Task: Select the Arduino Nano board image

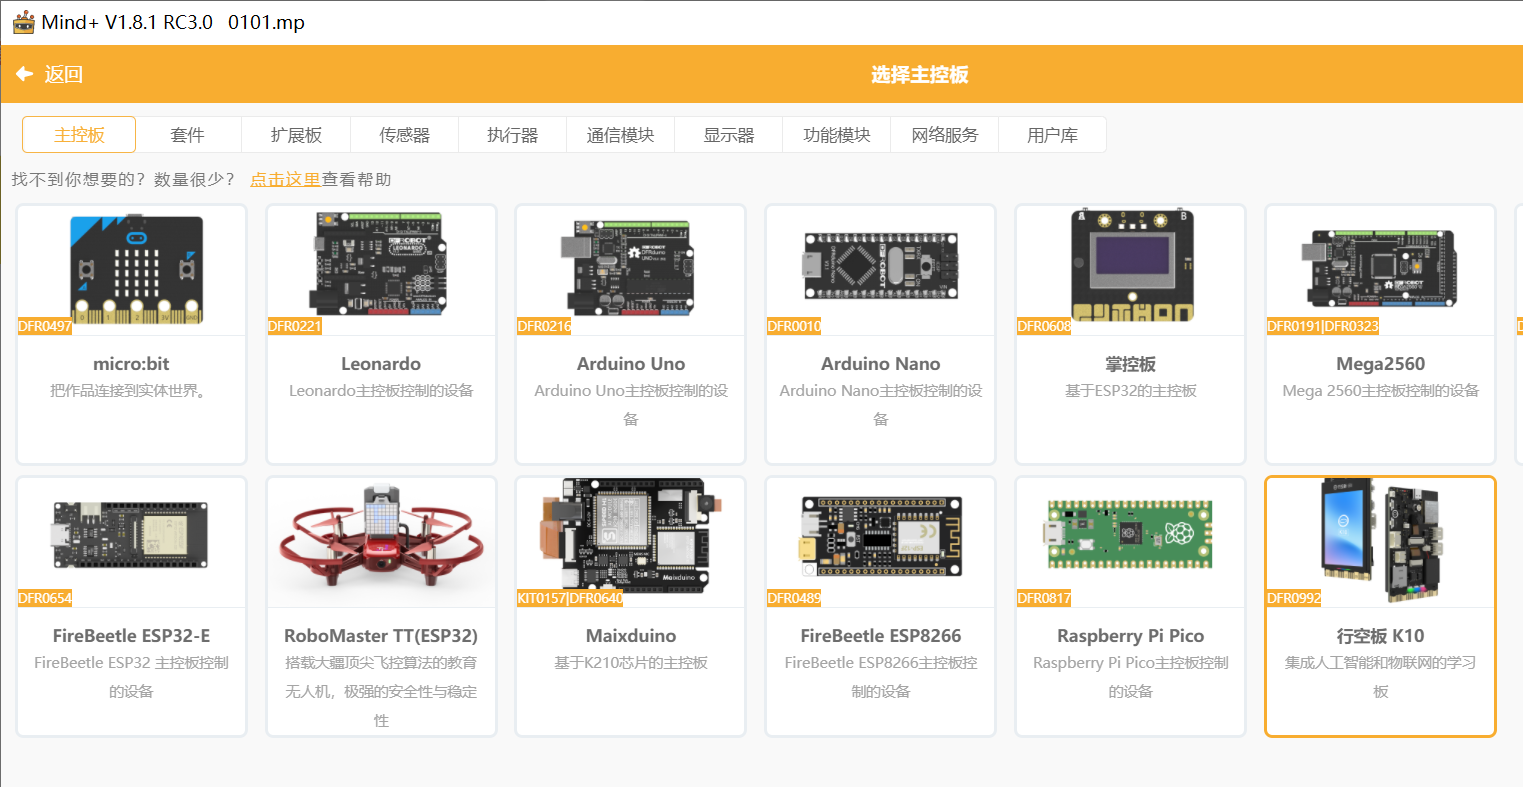Action: 880,266
